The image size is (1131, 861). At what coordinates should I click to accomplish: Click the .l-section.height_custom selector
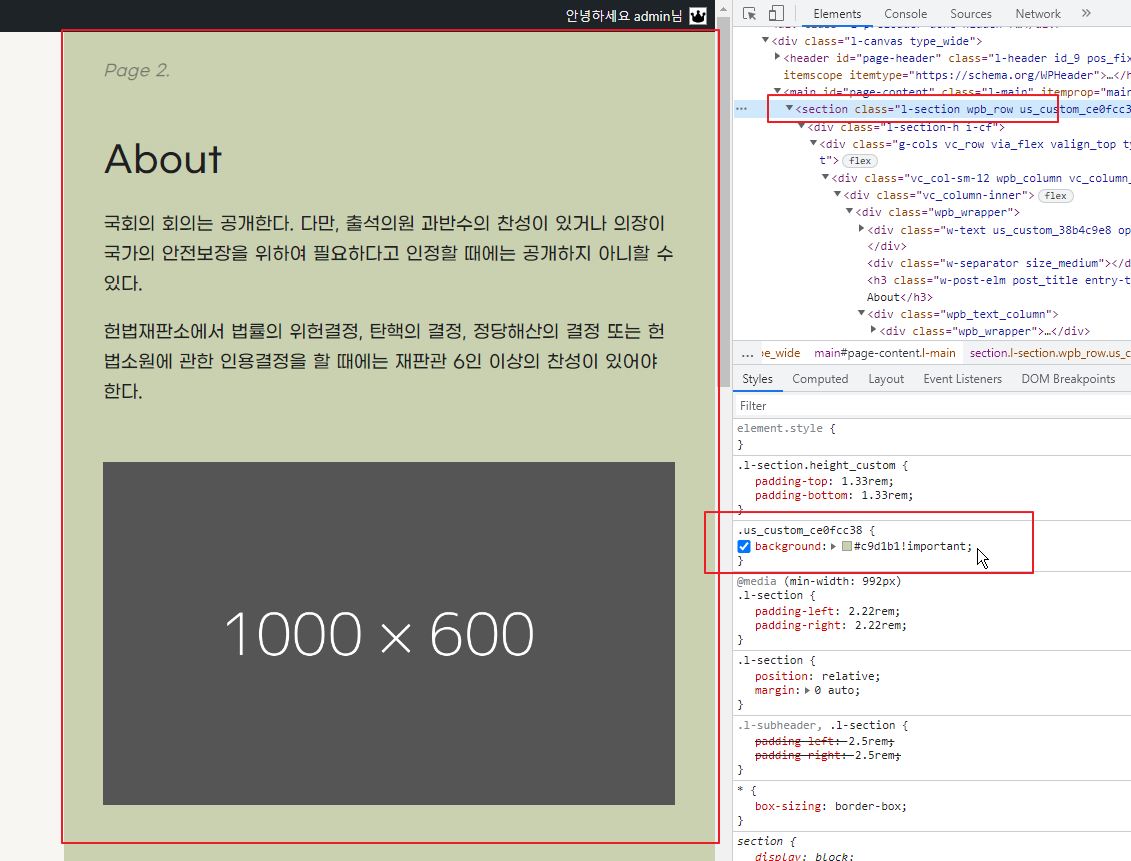816,465
